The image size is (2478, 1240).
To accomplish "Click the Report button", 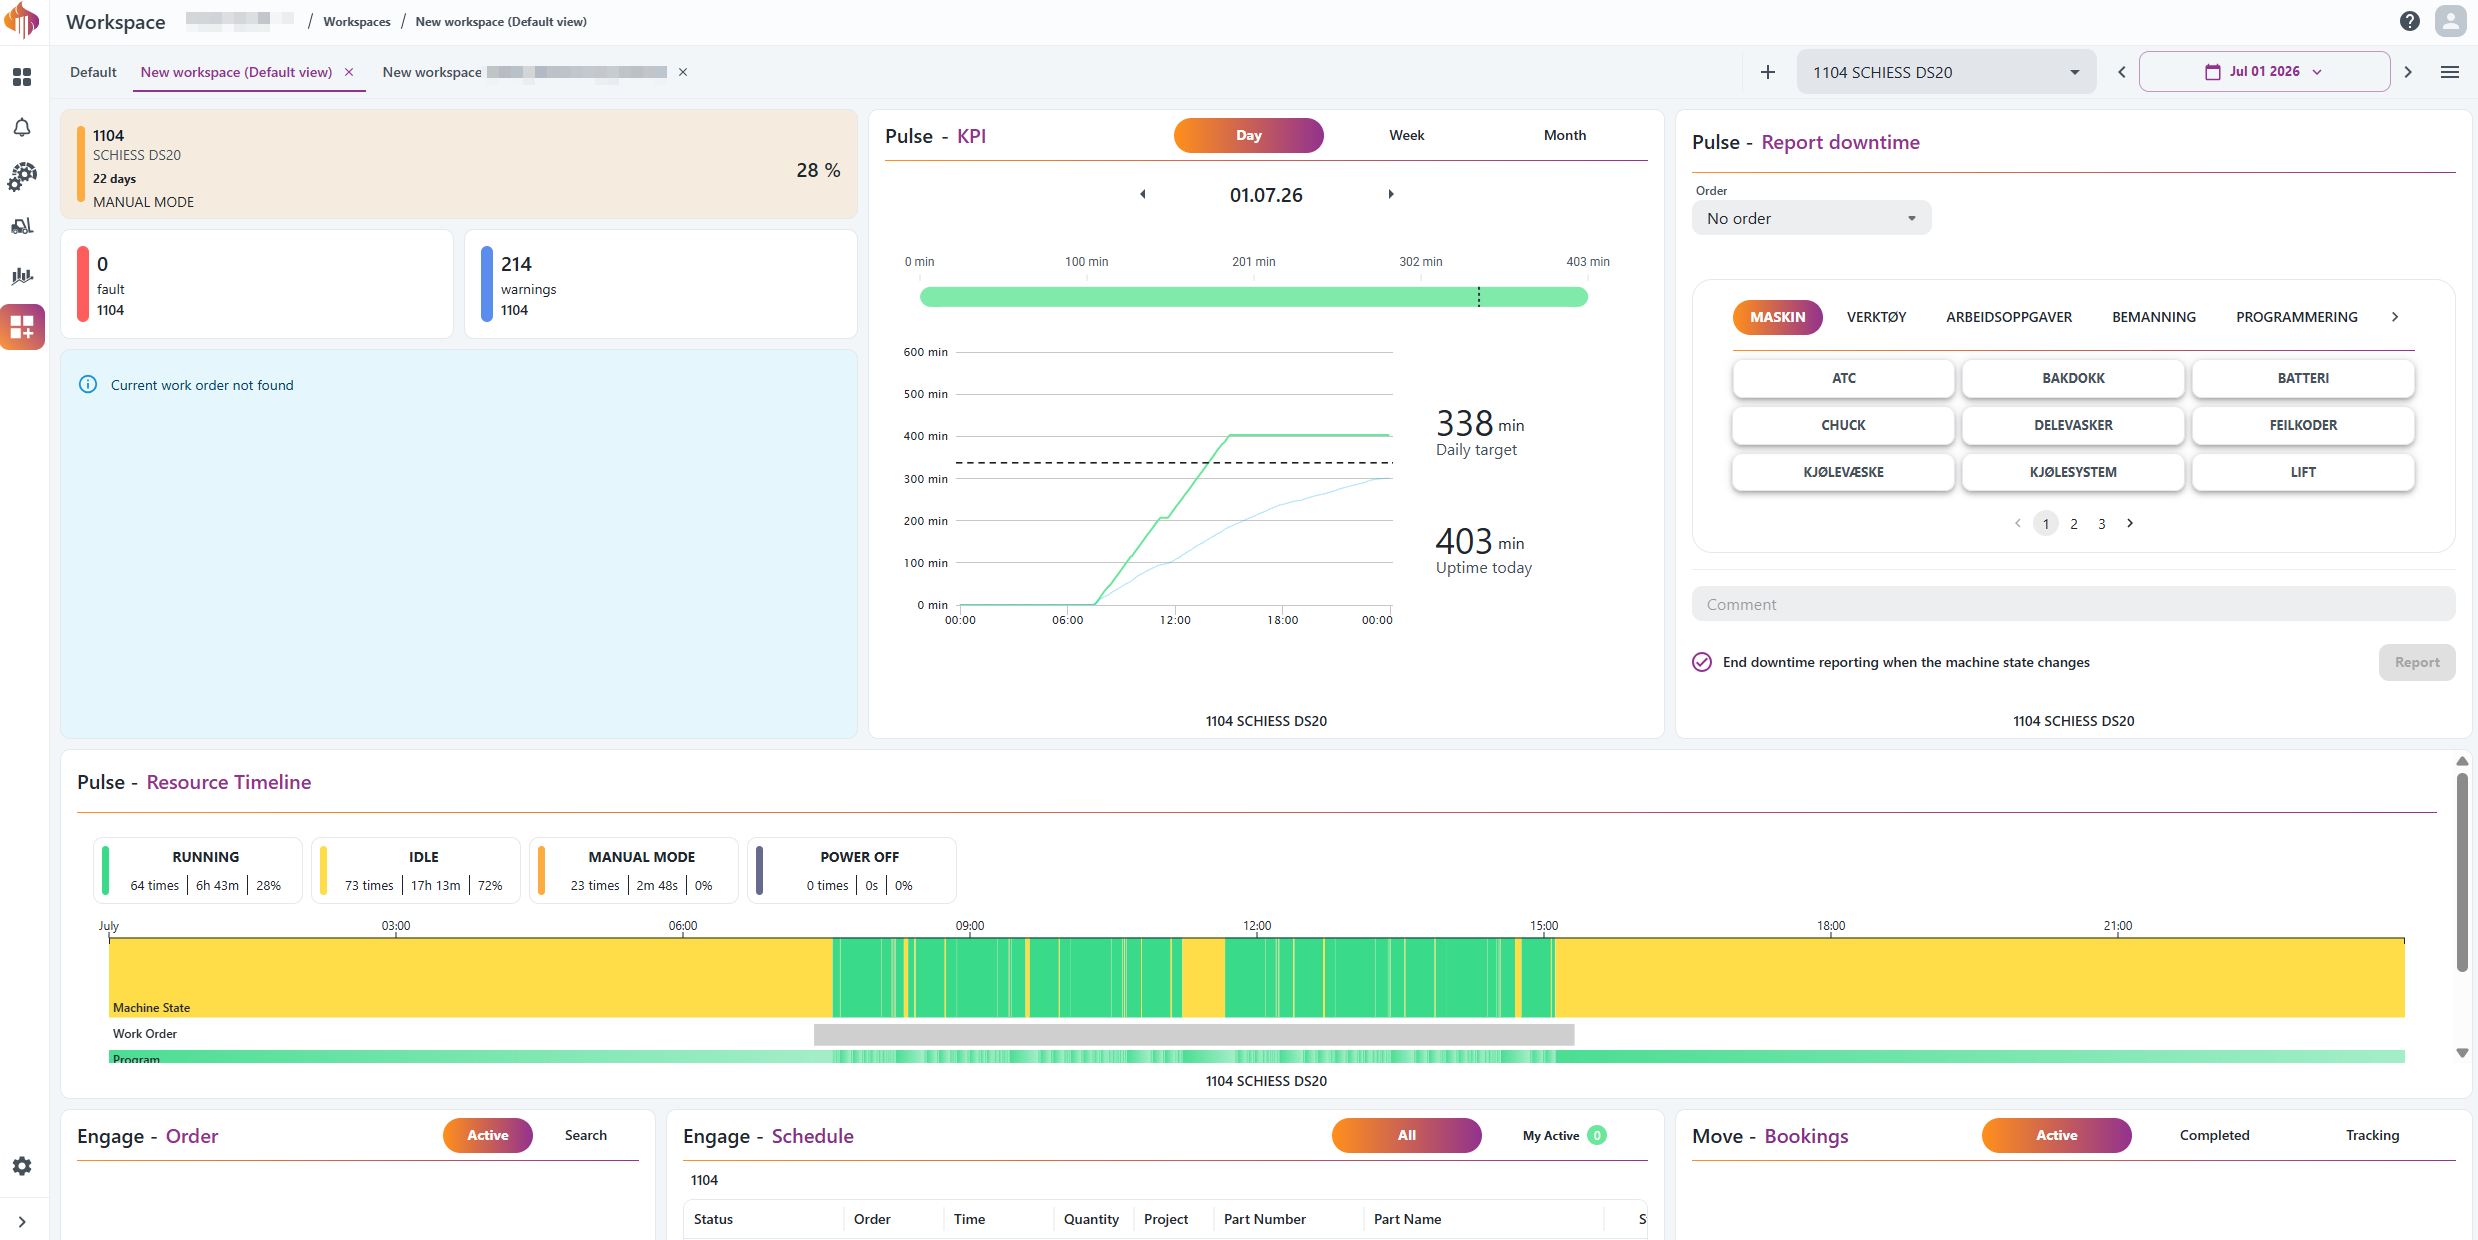I will click(x=2417, y=662).
